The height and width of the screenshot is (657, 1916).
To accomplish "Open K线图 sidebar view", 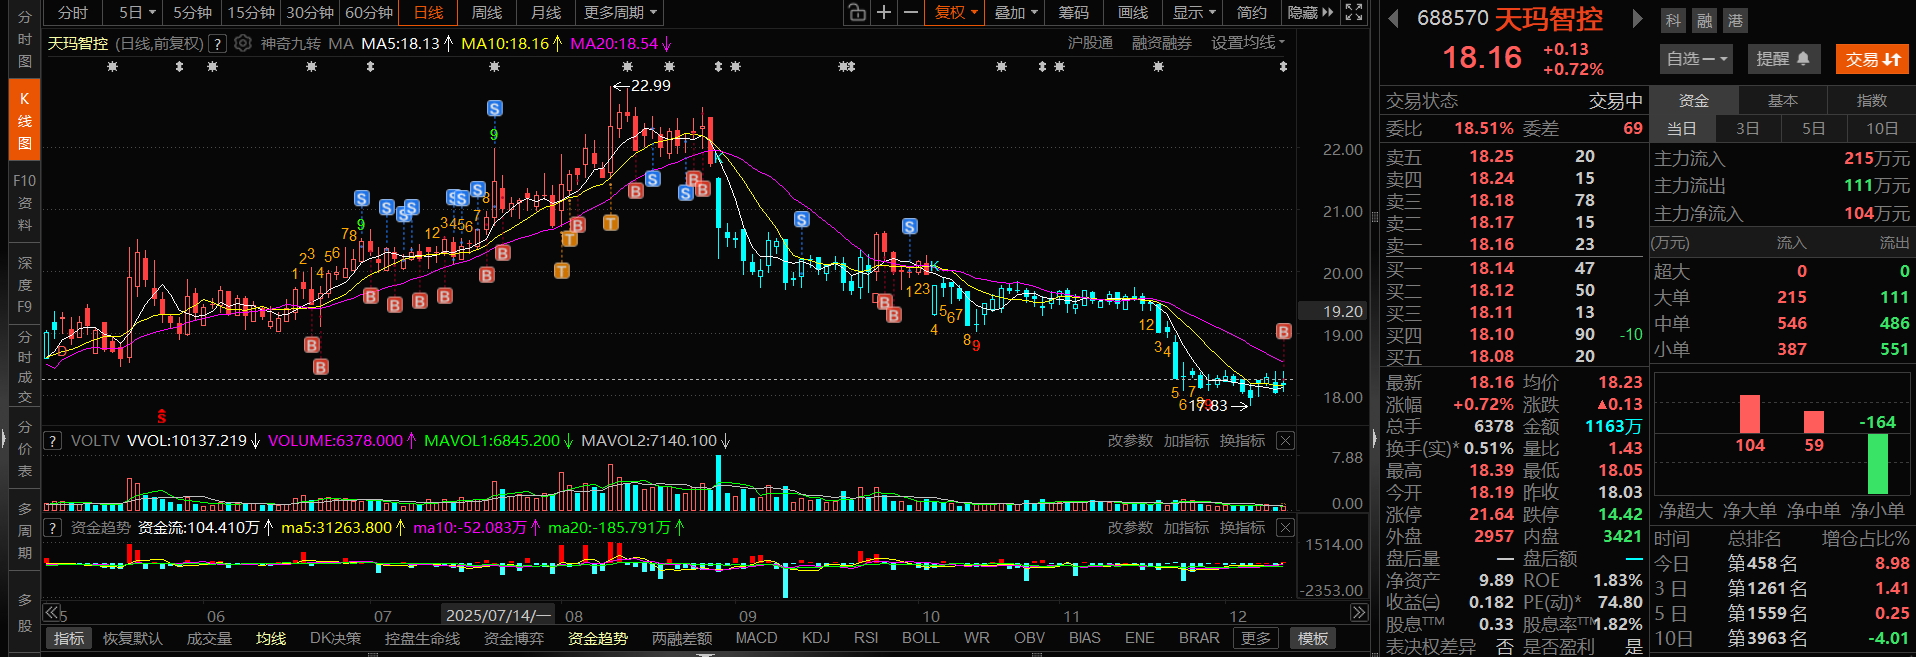I will tap(25, 121).
